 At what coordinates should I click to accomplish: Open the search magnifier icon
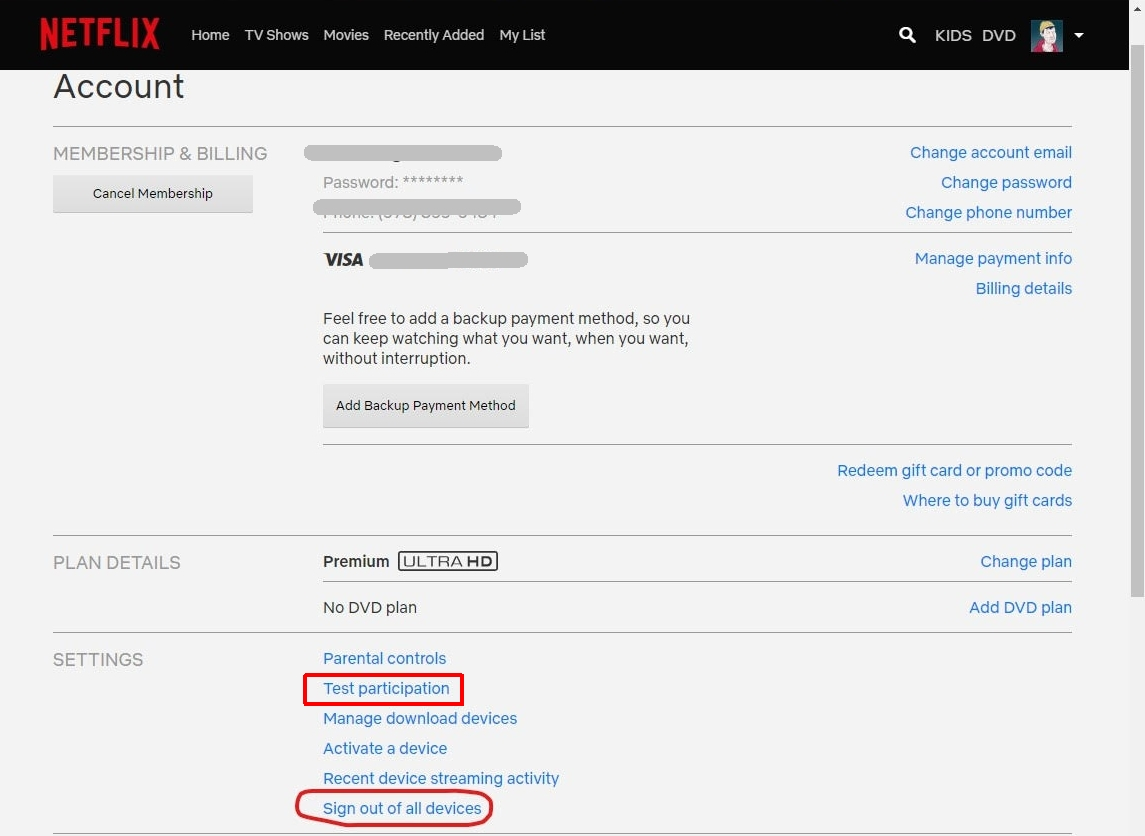point(907,35)
